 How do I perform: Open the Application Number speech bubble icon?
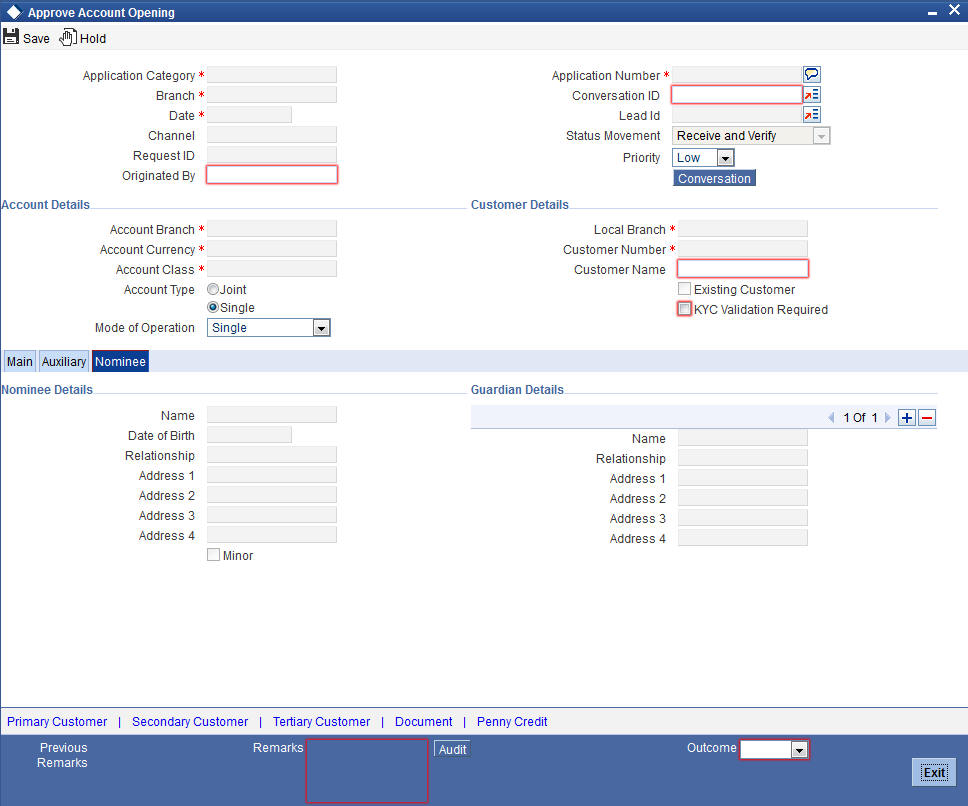click(x=811, y=75)
